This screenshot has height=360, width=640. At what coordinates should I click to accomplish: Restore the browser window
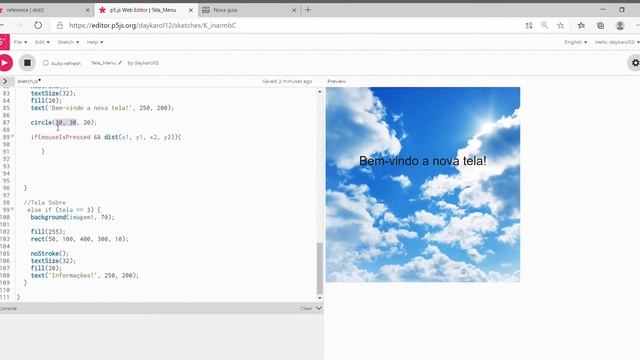coord(622,9)
